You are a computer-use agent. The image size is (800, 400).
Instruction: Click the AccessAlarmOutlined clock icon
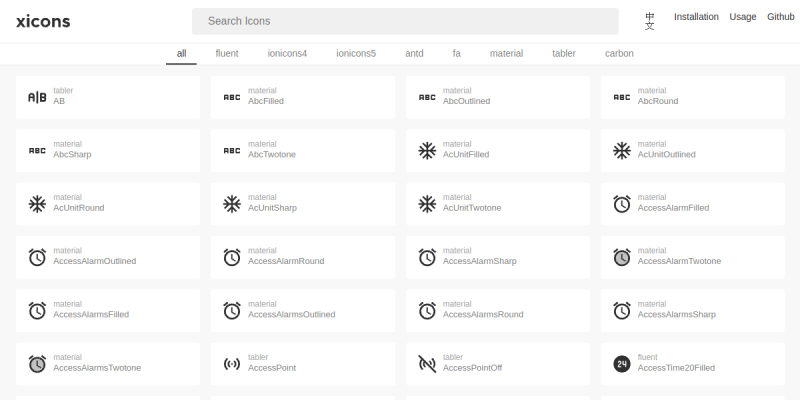(x=37, y=257)
